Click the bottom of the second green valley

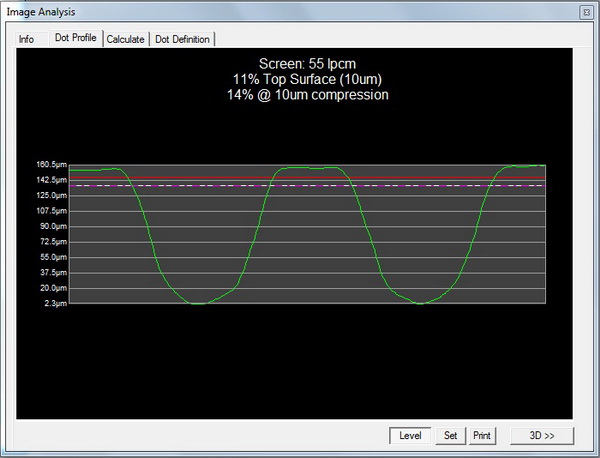pos(420,303)
